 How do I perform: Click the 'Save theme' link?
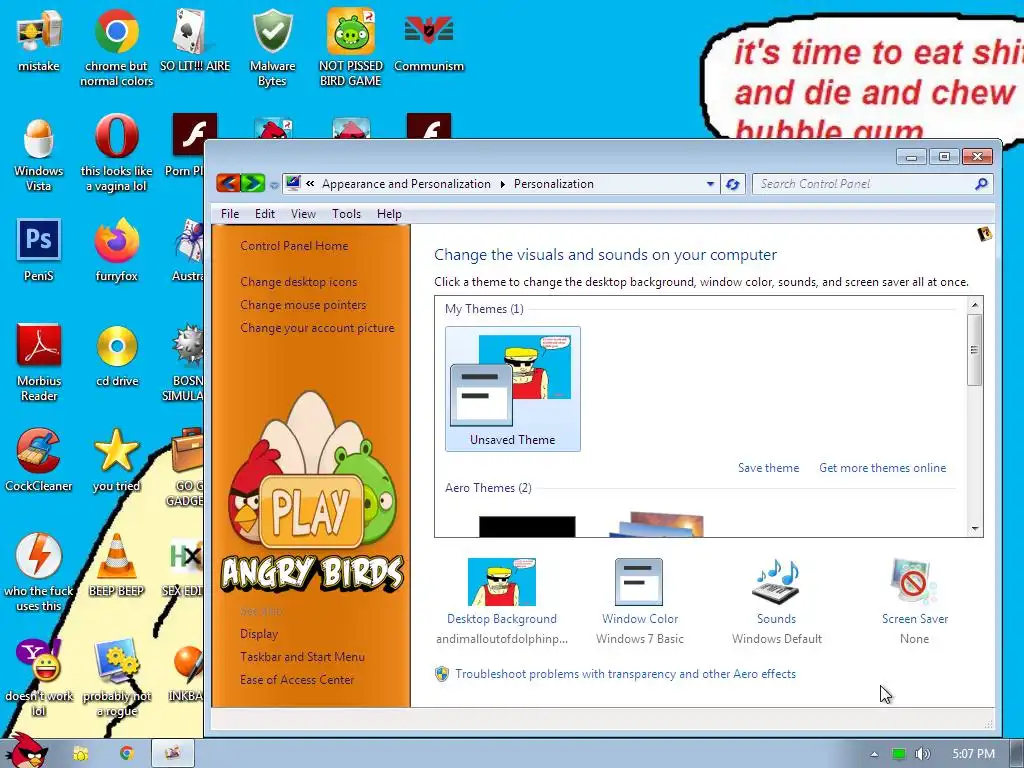(x=768, y=468)
